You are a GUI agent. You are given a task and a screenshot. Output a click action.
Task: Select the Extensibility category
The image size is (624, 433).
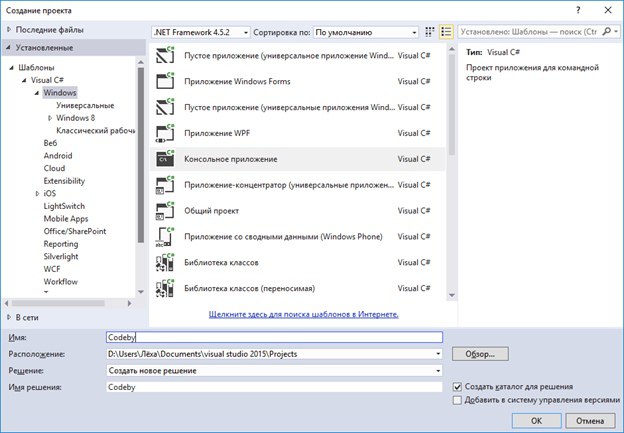[x=64, y=181]
